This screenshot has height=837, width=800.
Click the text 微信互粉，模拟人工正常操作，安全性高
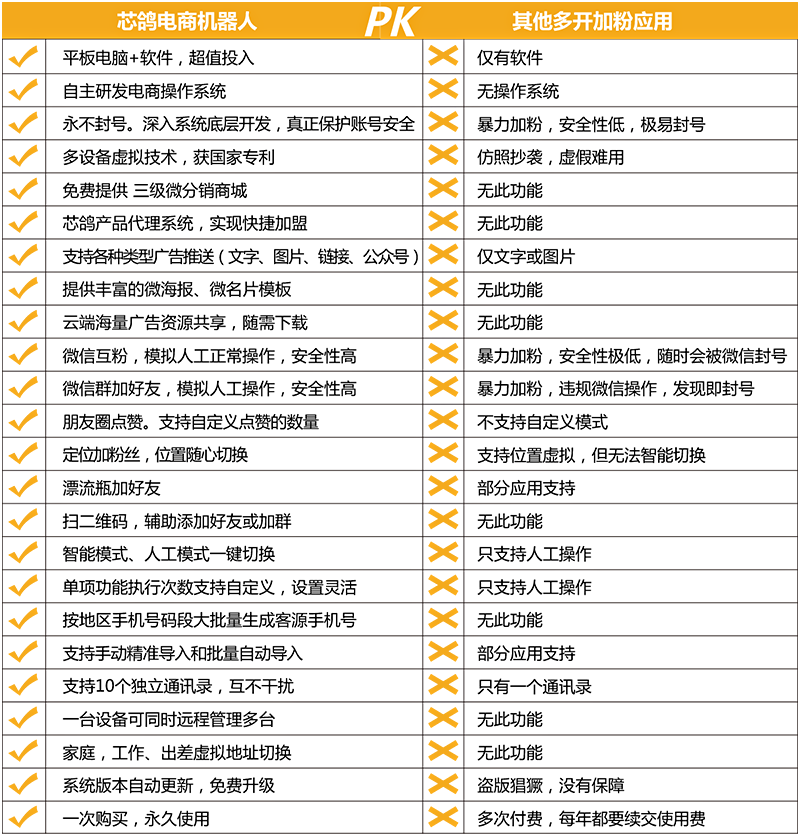[209, 356]
